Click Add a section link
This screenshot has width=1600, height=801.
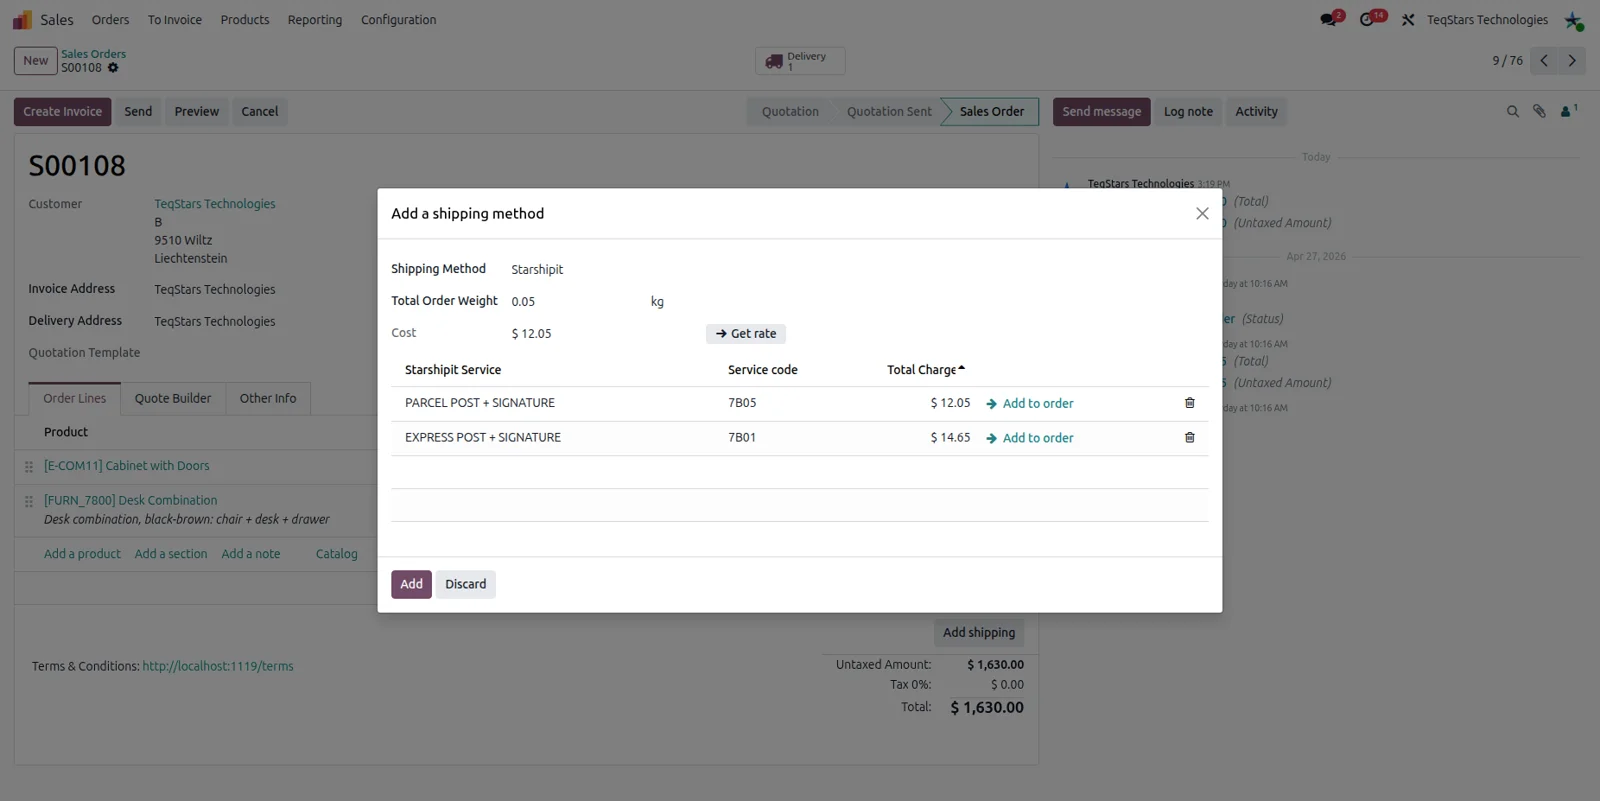(171, 554)
